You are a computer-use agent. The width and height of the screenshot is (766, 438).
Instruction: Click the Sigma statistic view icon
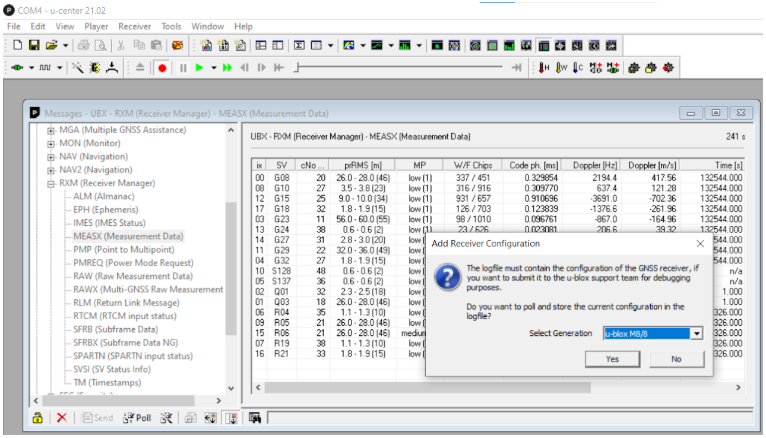(x=299, y=45)
